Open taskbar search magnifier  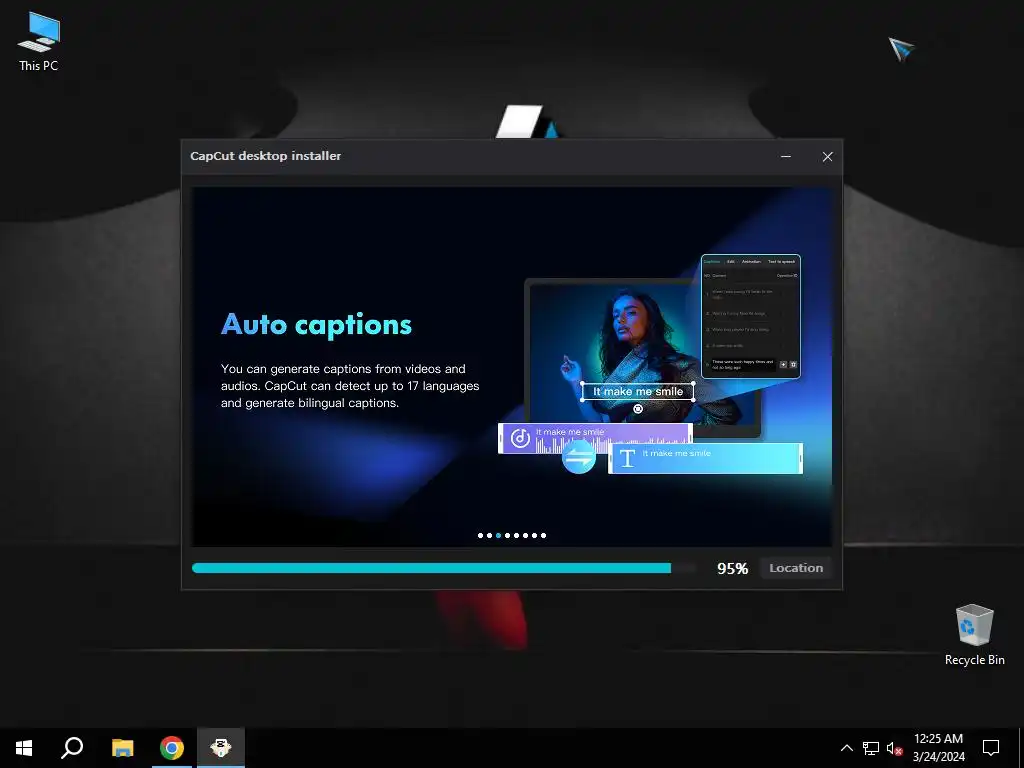72,748
